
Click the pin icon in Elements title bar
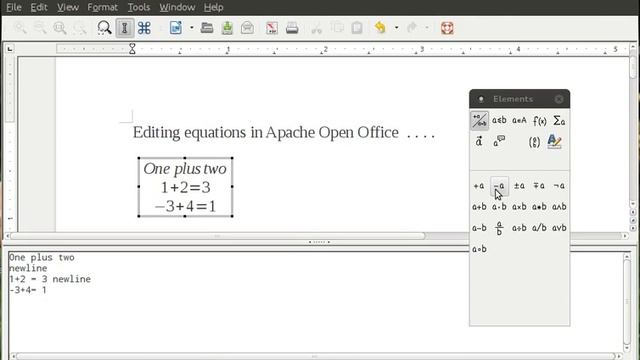481,99
